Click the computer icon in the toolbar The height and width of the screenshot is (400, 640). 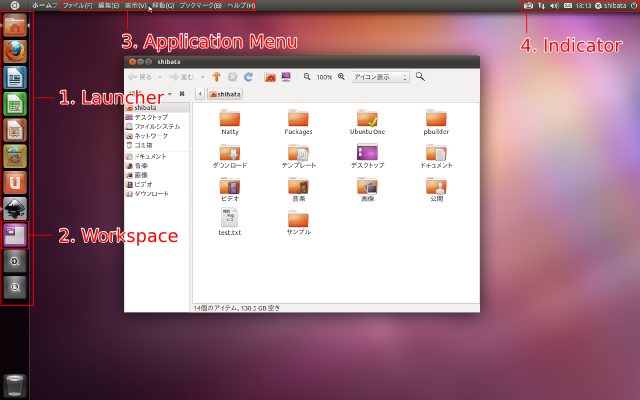286,77
